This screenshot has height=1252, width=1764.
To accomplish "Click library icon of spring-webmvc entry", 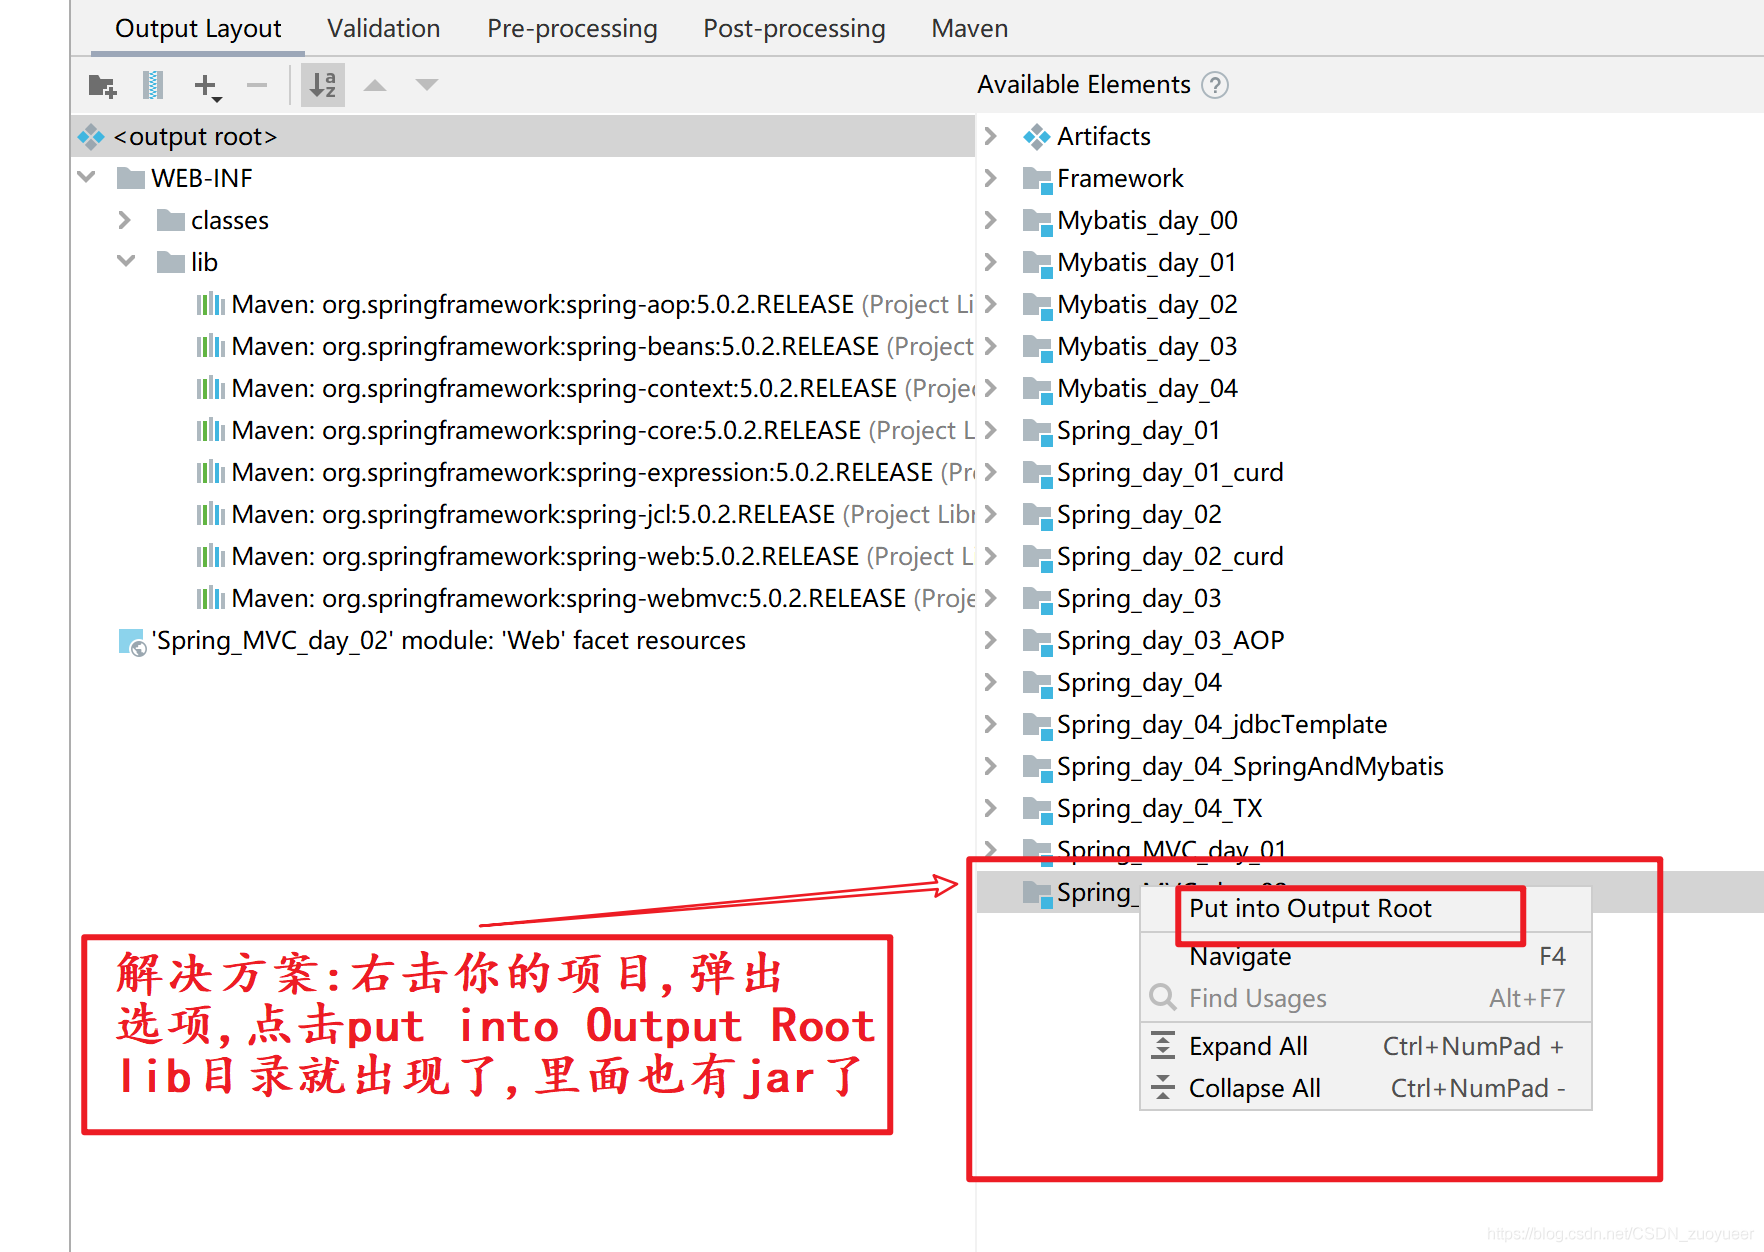I will pos(211,599).
